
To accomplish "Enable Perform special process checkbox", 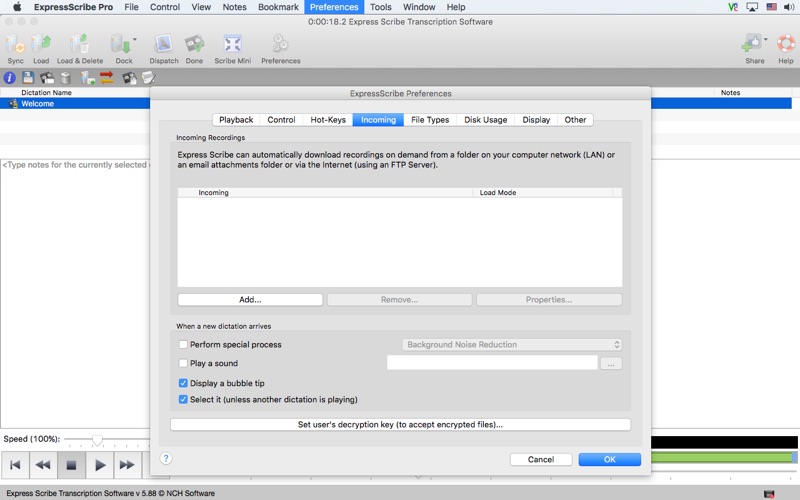I will [x=183, y=344].
